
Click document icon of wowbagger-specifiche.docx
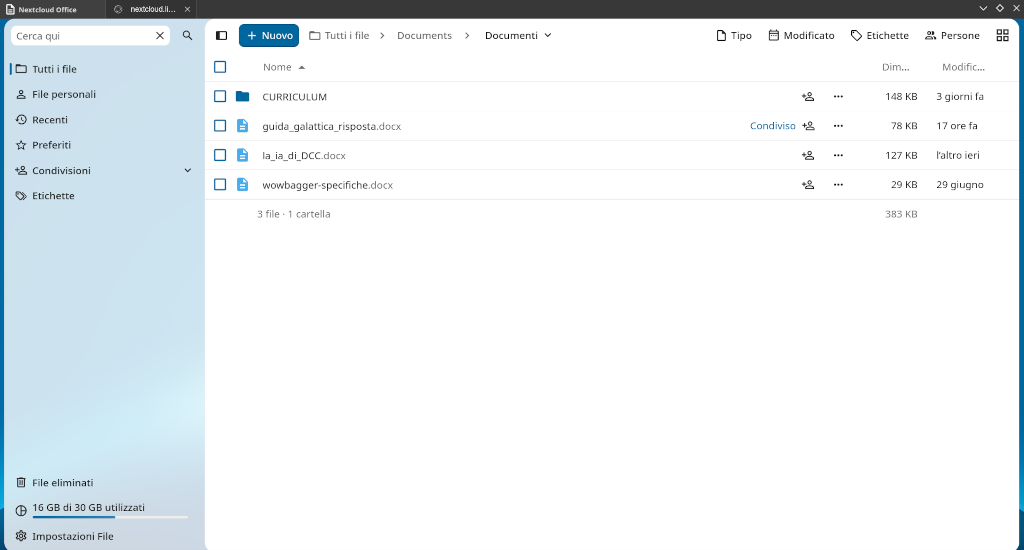pos(242,185)
